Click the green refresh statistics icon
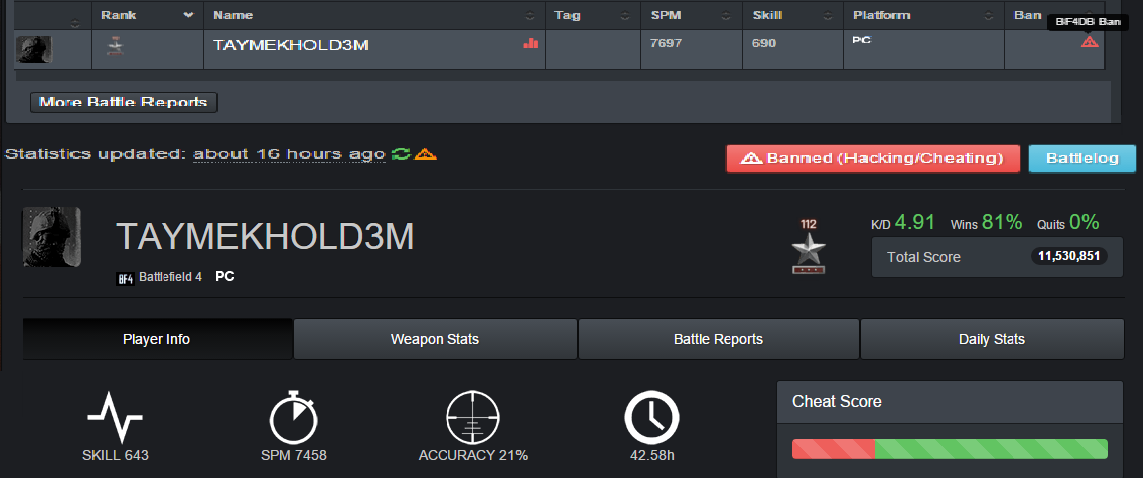1143x478 pixels. pyautogui.click(x=401, y=154)
